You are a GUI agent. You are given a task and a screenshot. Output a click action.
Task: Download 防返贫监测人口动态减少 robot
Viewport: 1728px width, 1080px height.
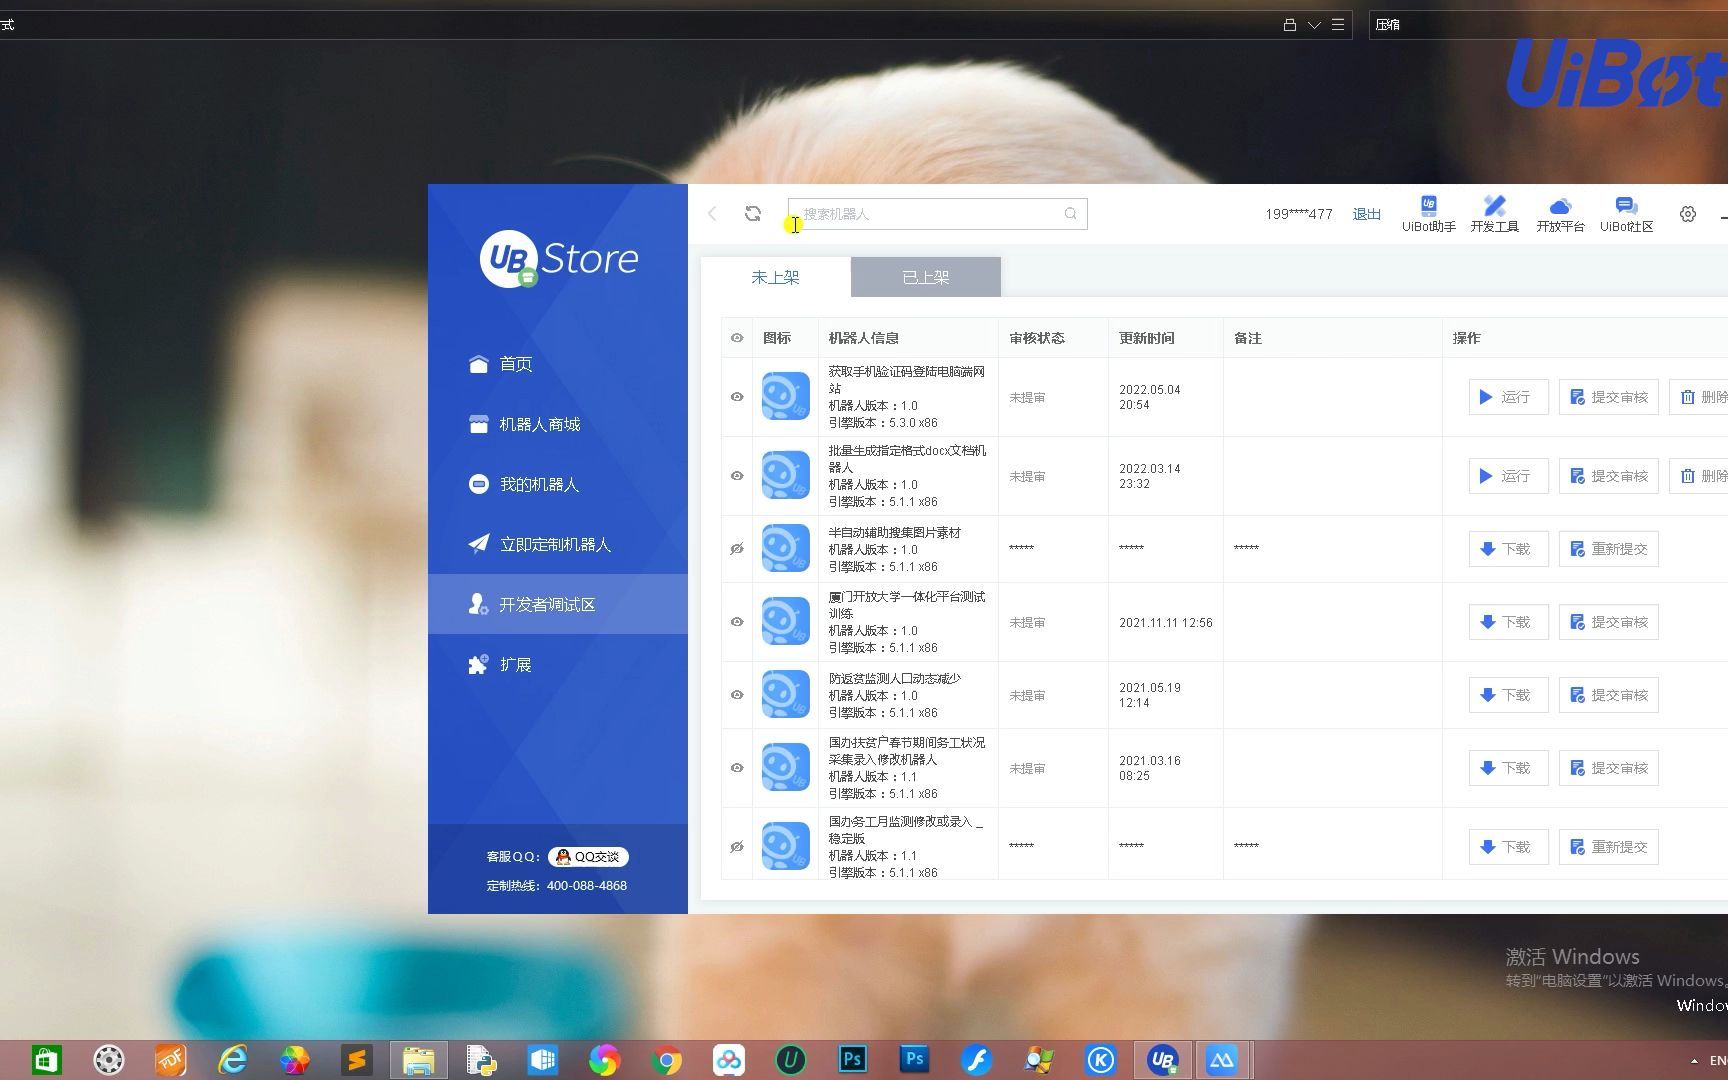coord(1508,695)
